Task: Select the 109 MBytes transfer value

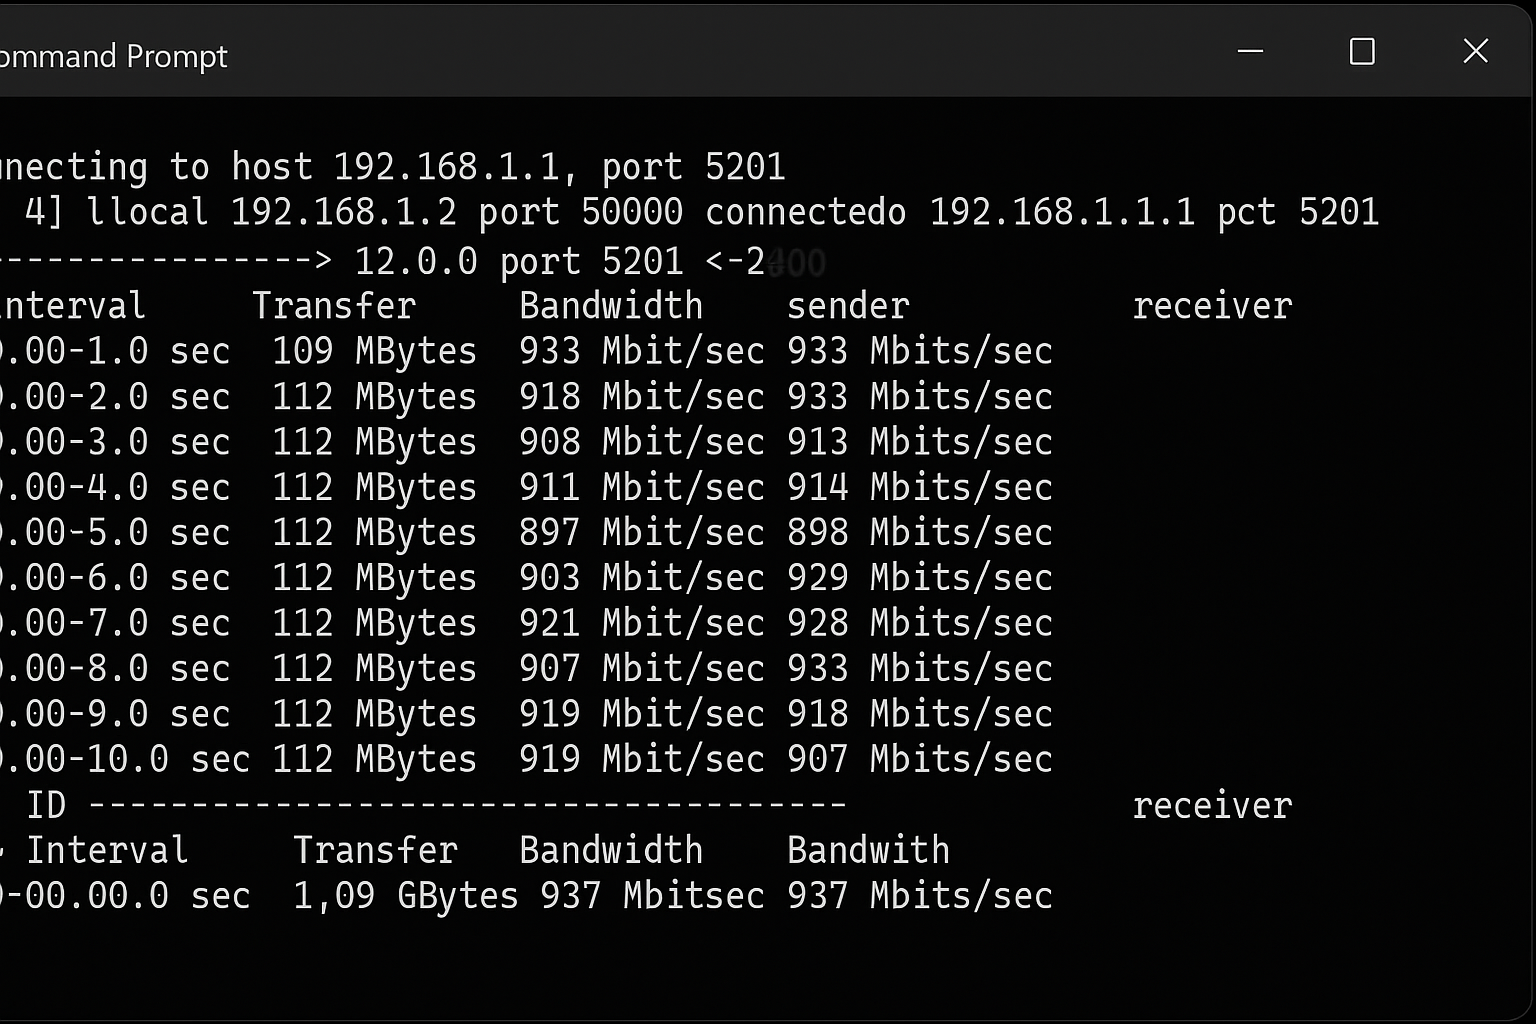Action: (374, 350)
